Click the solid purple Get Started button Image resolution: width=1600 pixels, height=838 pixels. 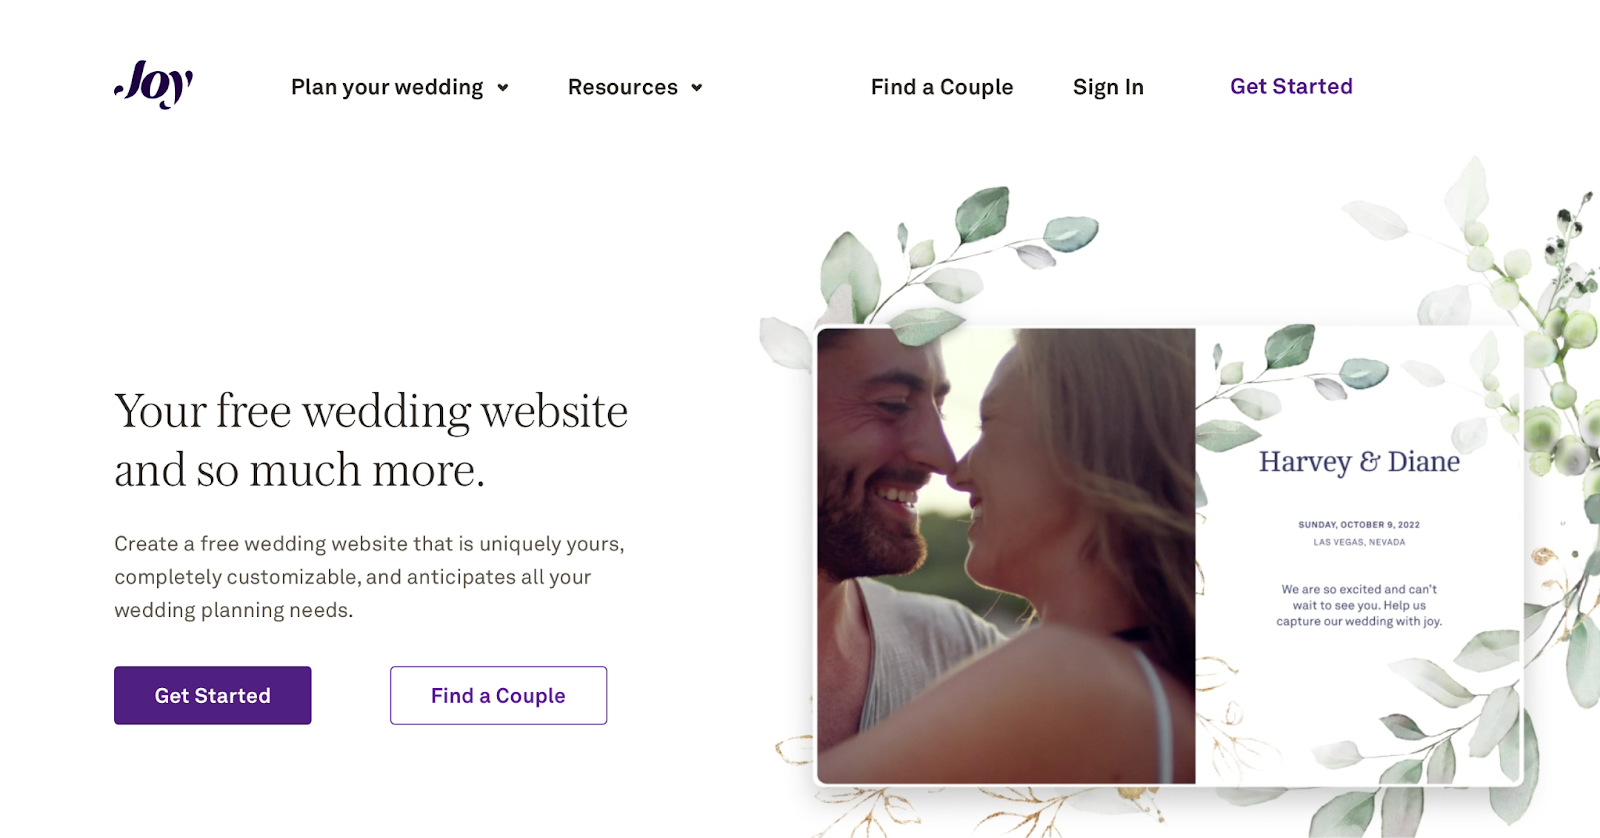tap(213, 695)
